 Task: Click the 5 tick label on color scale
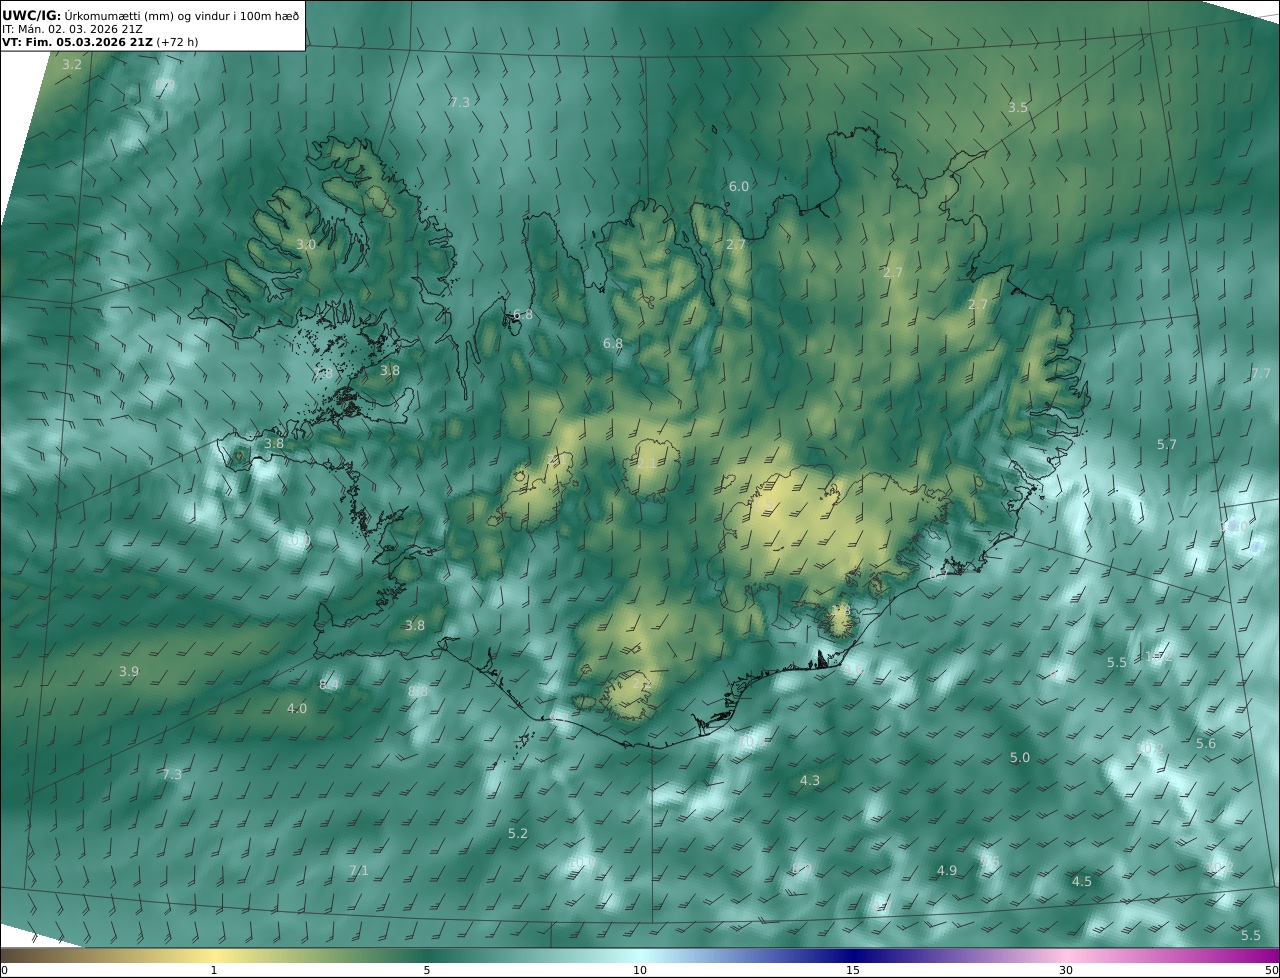click(427, 970)
